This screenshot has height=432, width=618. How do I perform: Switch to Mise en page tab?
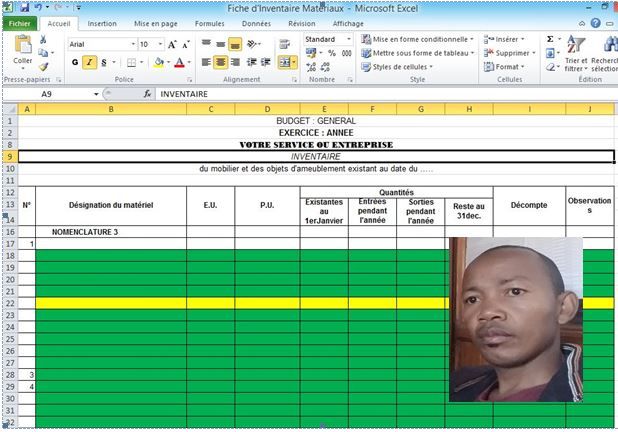156,24
